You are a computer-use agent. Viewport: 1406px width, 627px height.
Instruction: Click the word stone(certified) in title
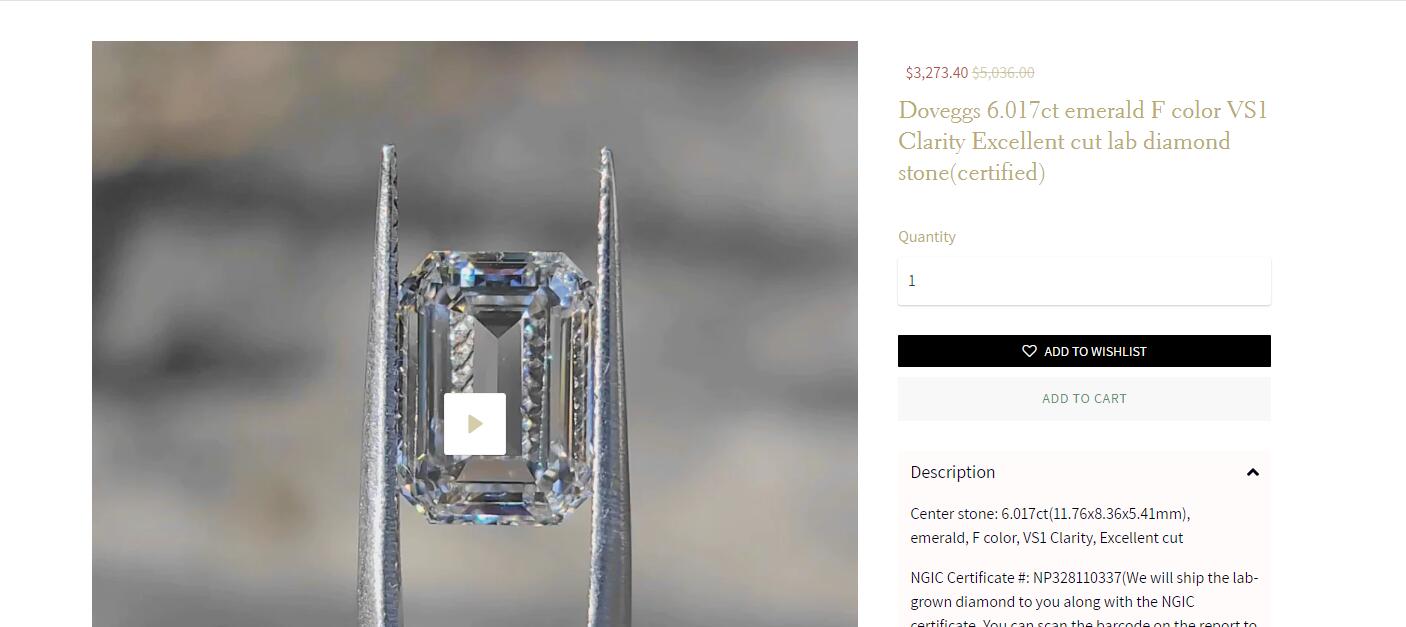coord(972,173)
